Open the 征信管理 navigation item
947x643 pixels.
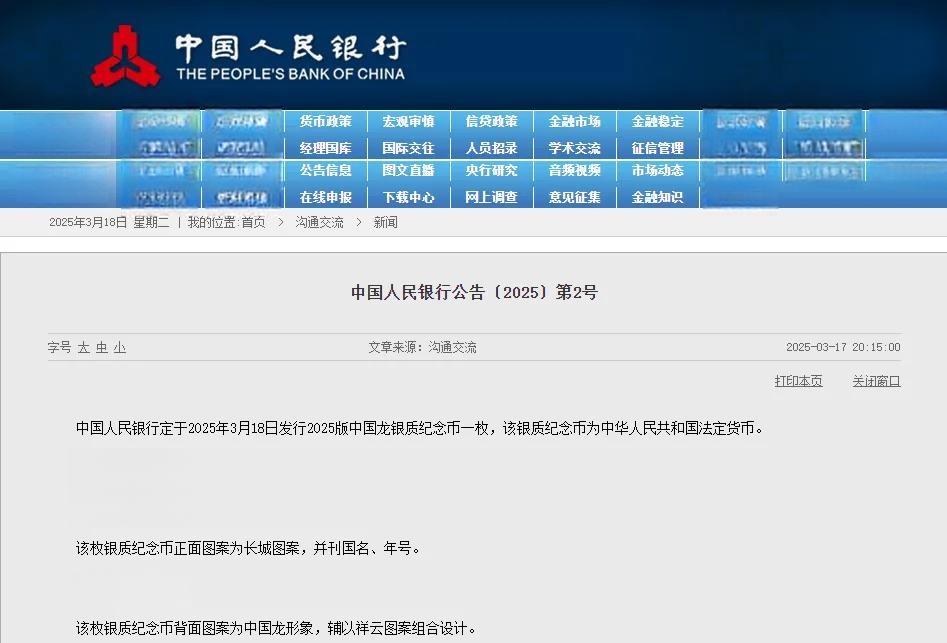pyautogui.click(x=658, y=148)
